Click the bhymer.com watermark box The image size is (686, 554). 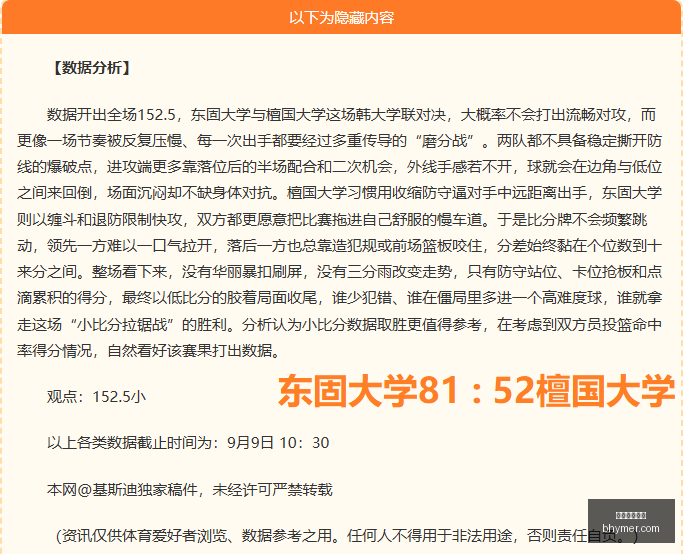point(631,521)
